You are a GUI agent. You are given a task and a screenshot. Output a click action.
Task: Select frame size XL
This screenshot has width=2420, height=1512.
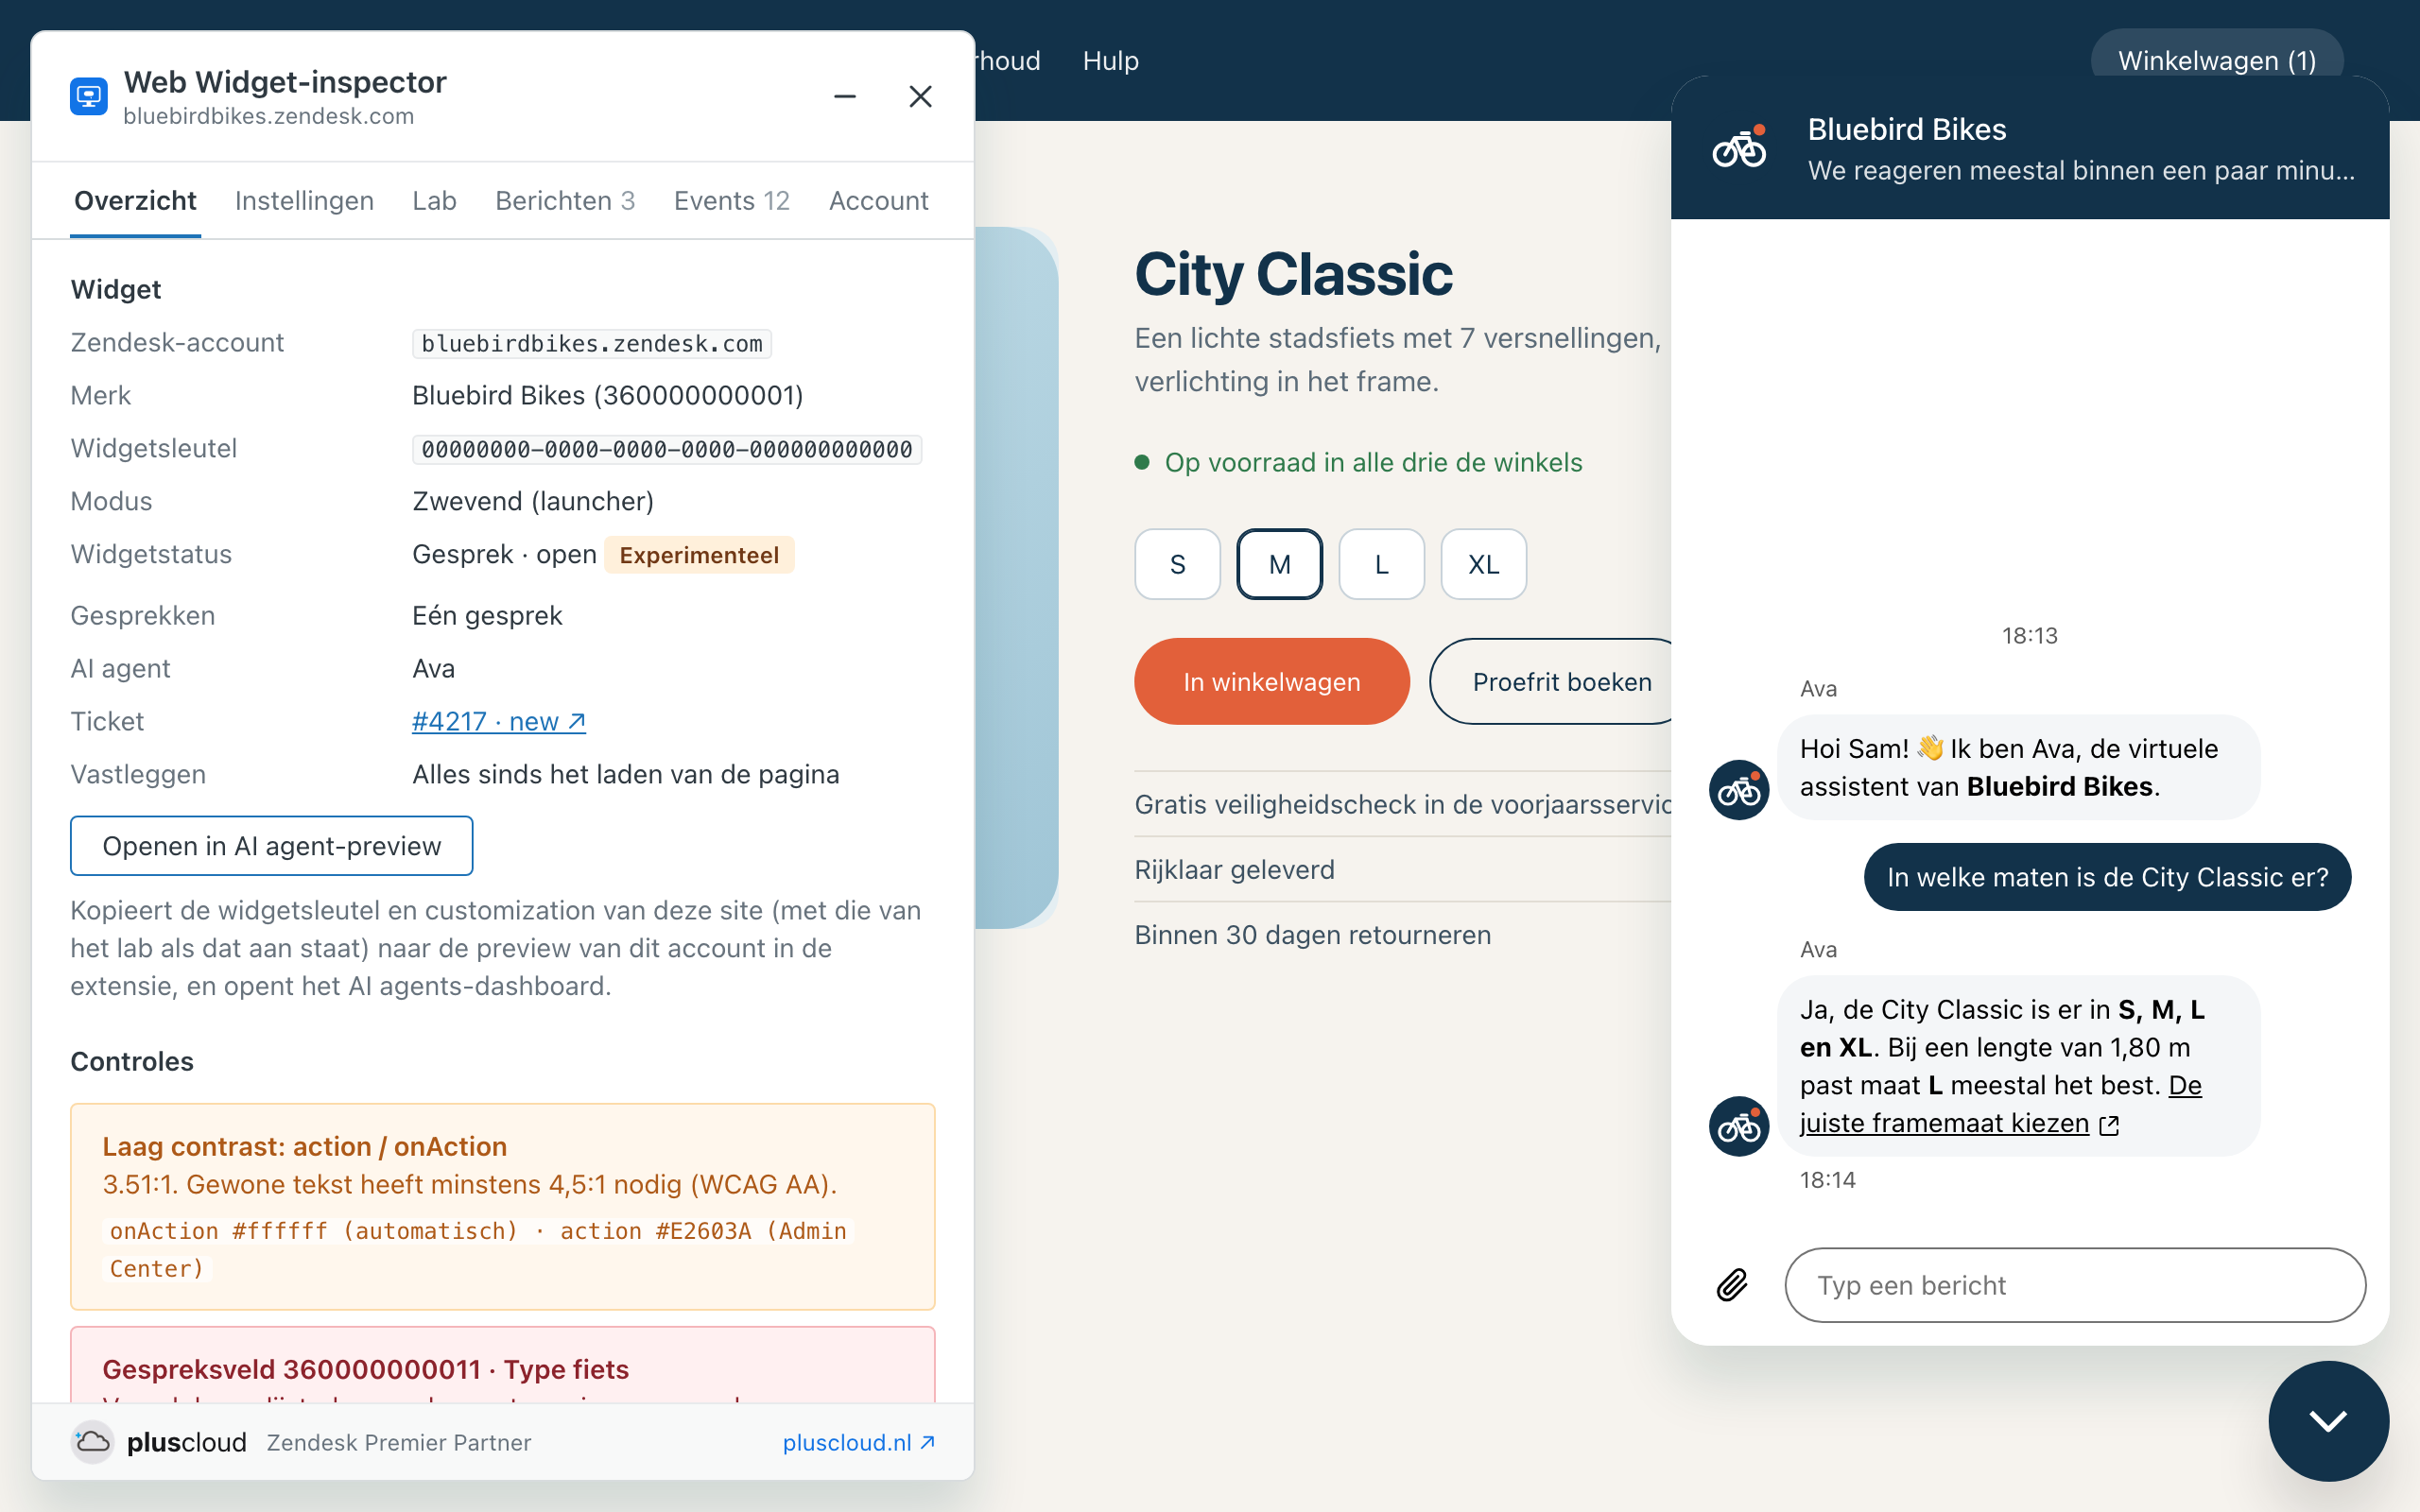point(1483,564)
